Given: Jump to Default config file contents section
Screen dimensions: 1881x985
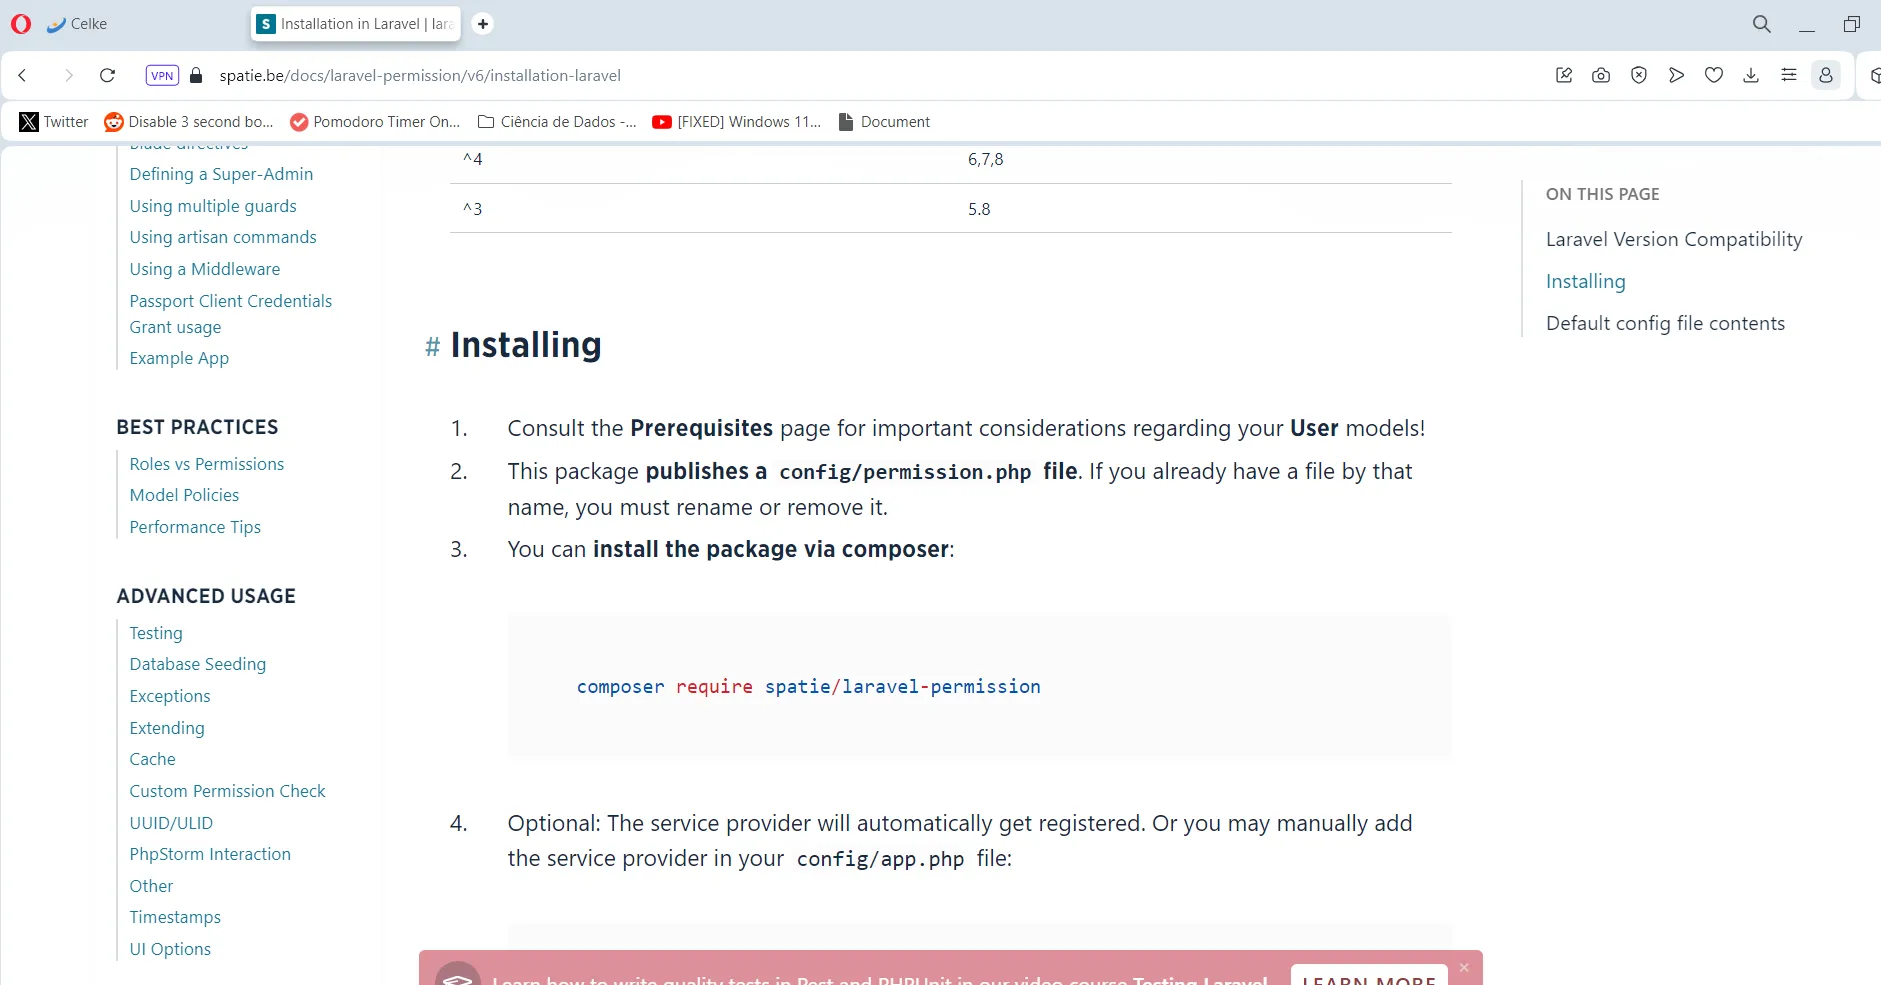Looking at the screenshot, I should point(1664,323).
